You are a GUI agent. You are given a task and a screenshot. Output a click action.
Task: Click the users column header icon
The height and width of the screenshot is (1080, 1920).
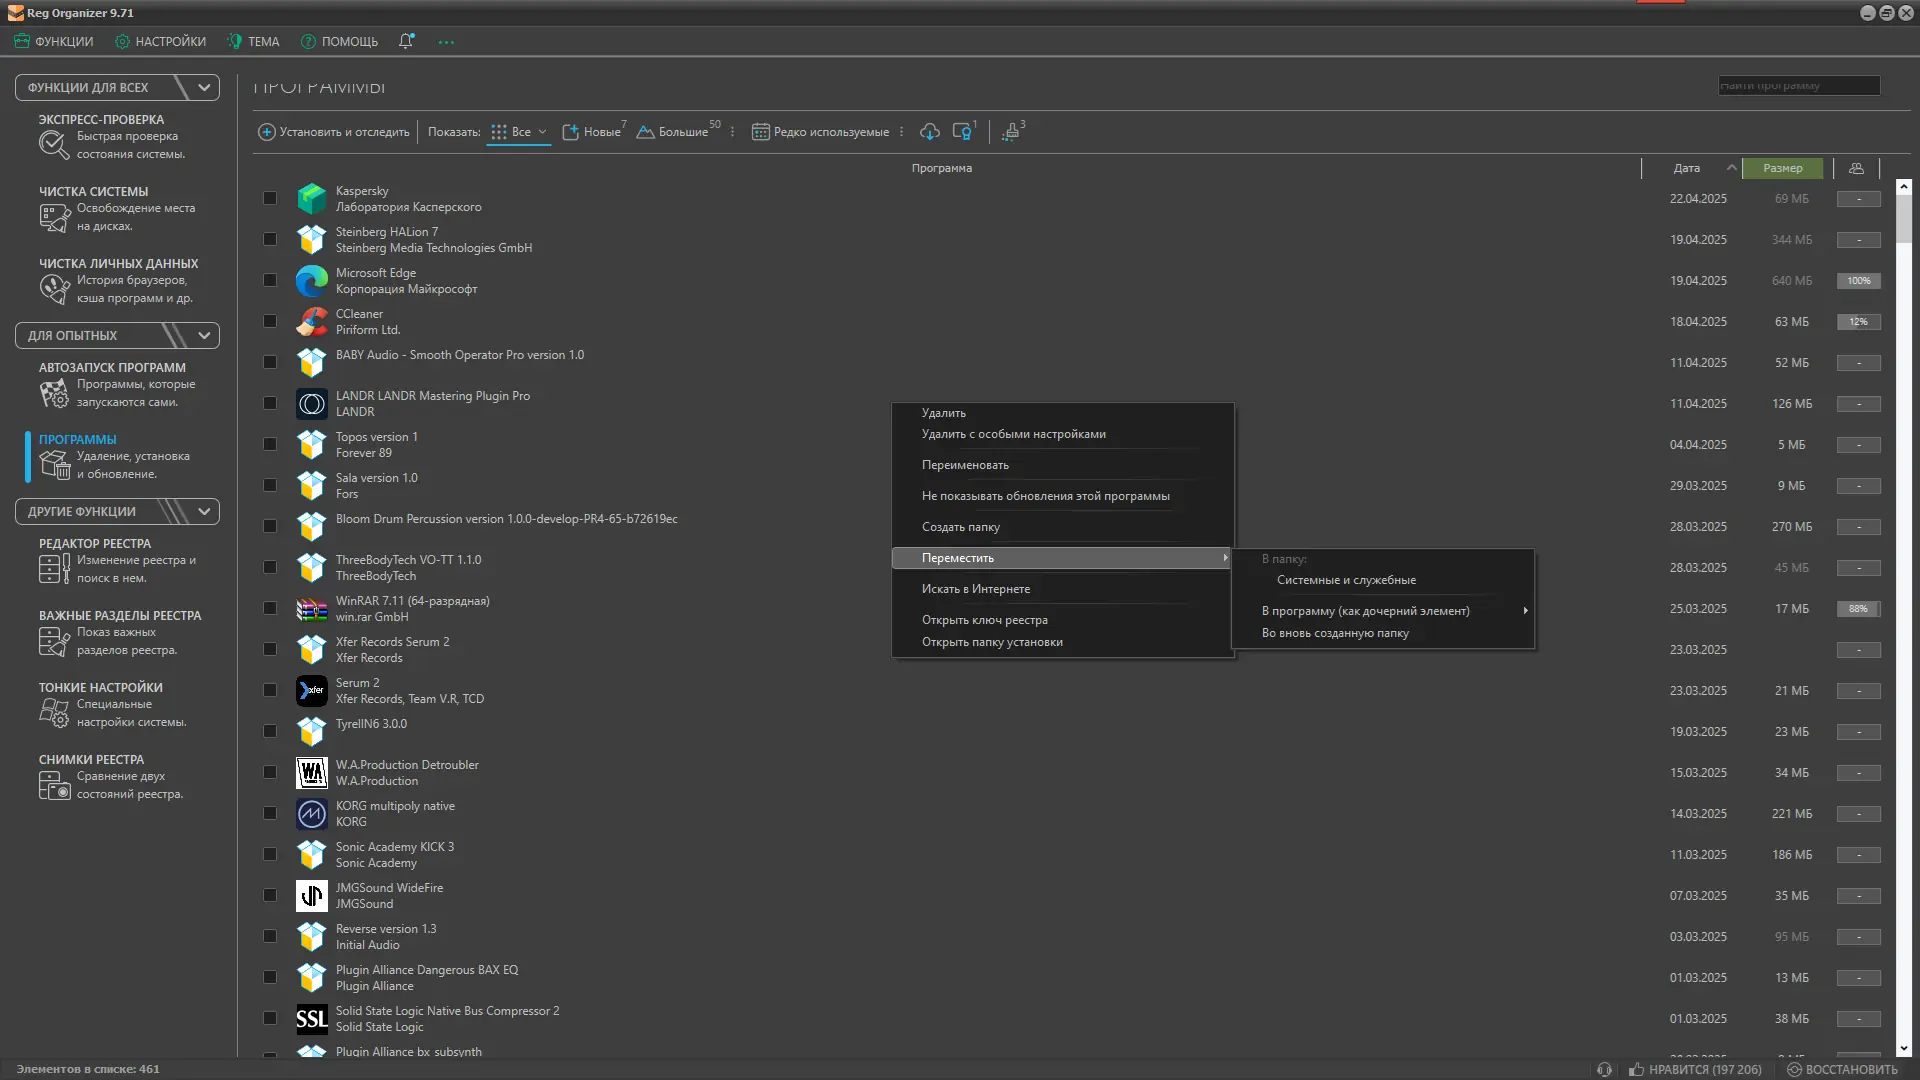1856,168
